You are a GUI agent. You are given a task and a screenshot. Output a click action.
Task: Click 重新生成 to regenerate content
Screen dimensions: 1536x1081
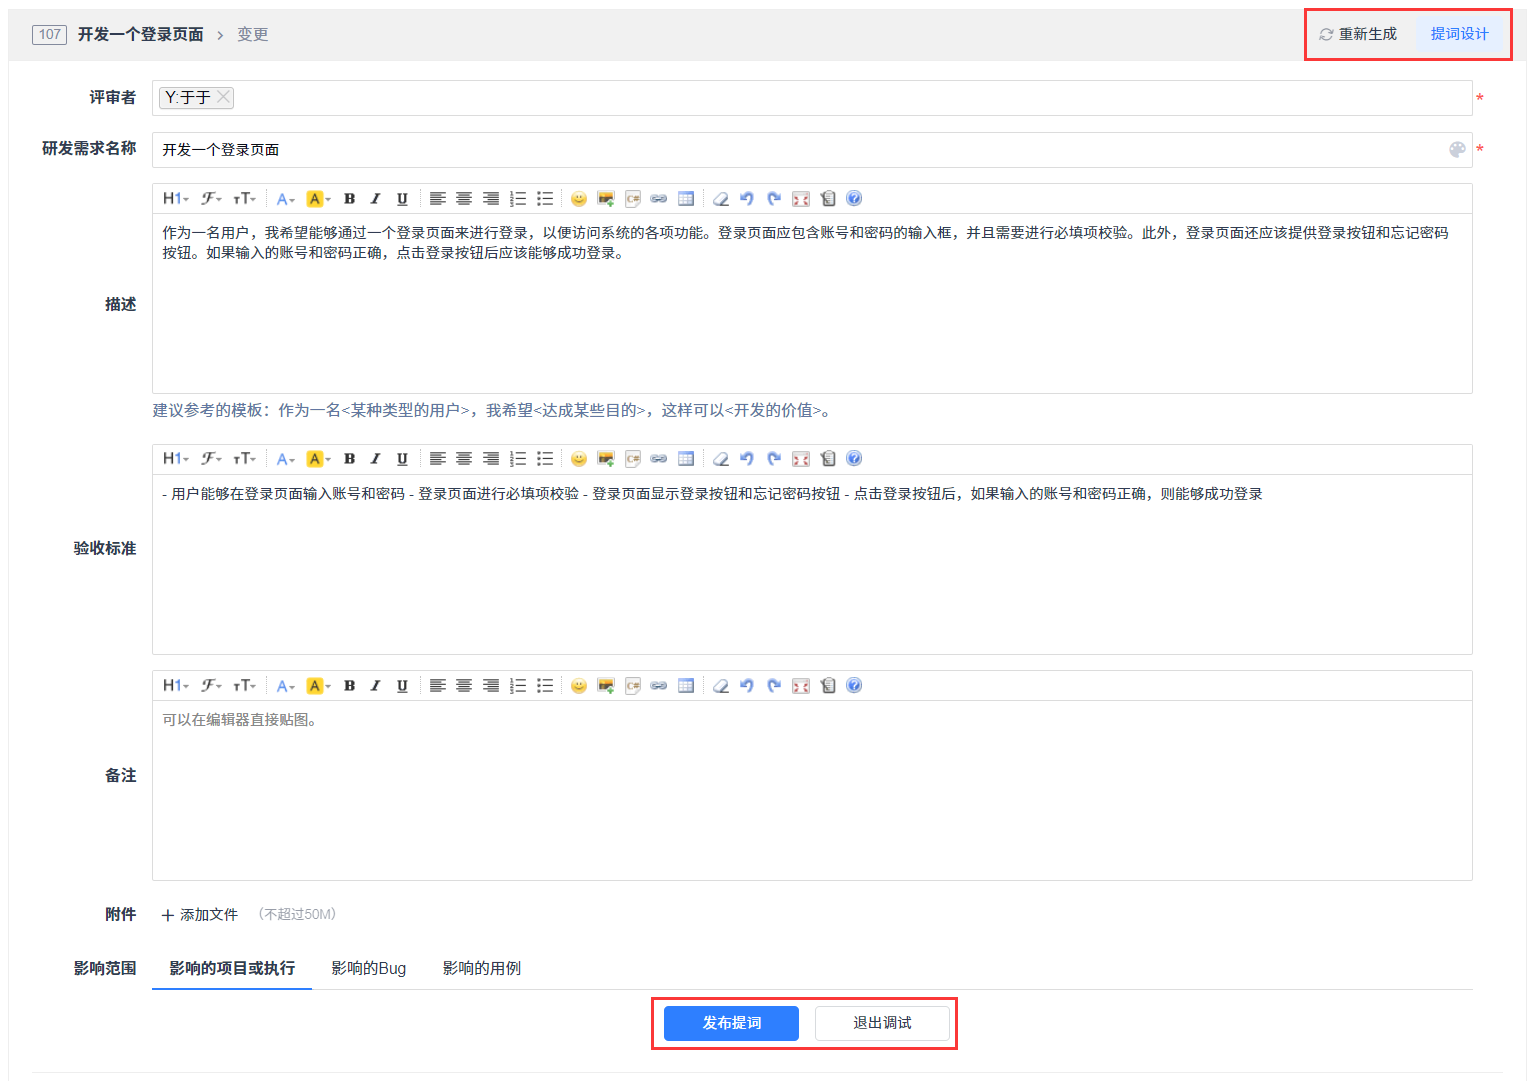tap(1358, 34)
